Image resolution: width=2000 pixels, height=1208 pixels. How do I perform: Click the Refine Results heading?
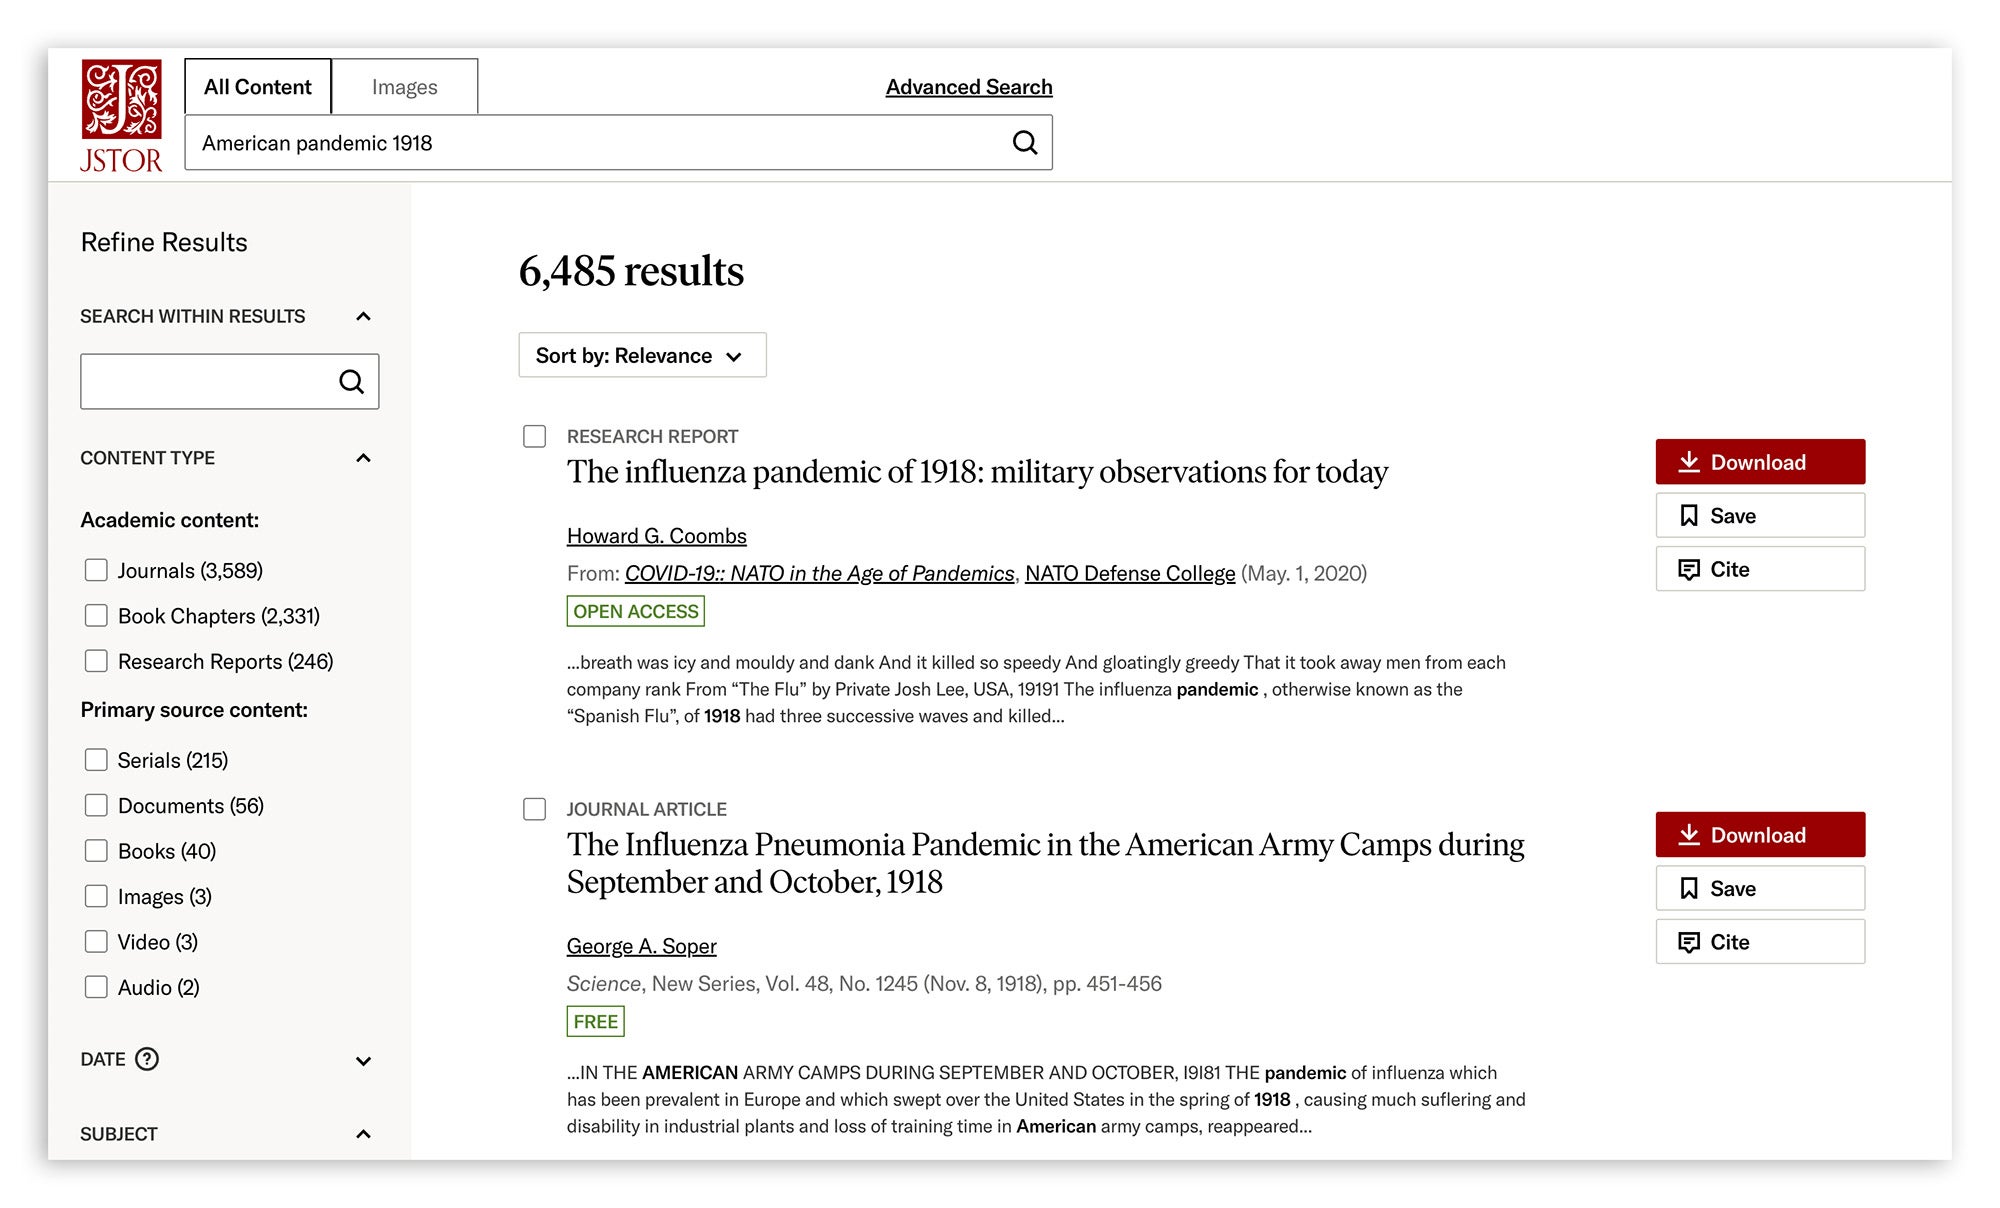click(x=164, y=243)
